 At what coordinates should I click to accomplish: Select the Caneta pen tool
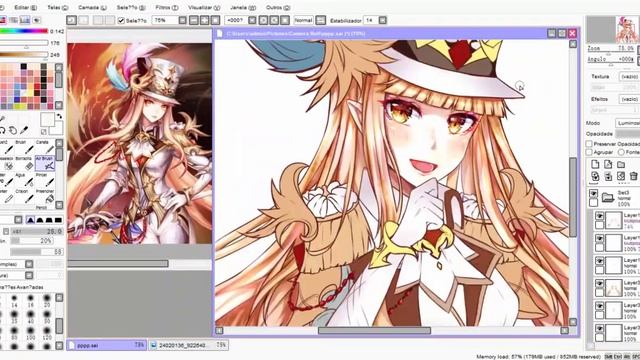coord(45,148)
